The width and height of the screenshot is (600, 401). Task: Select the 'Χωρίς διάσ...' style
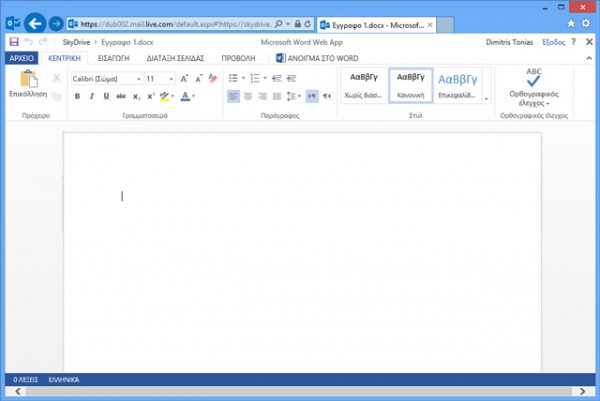(364, 86)
